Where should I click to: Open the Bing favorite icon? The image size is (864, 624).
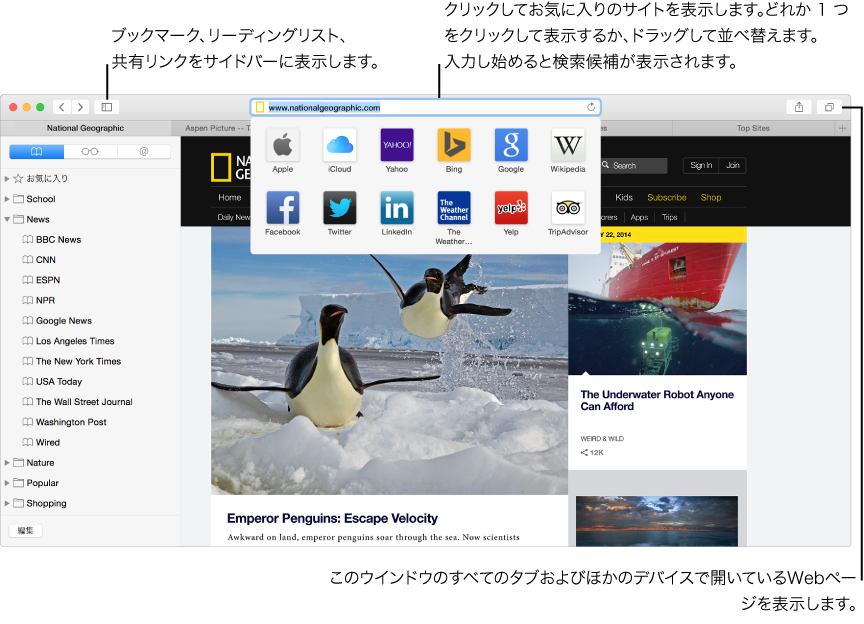pyautogui.click(x=454, y=145)
